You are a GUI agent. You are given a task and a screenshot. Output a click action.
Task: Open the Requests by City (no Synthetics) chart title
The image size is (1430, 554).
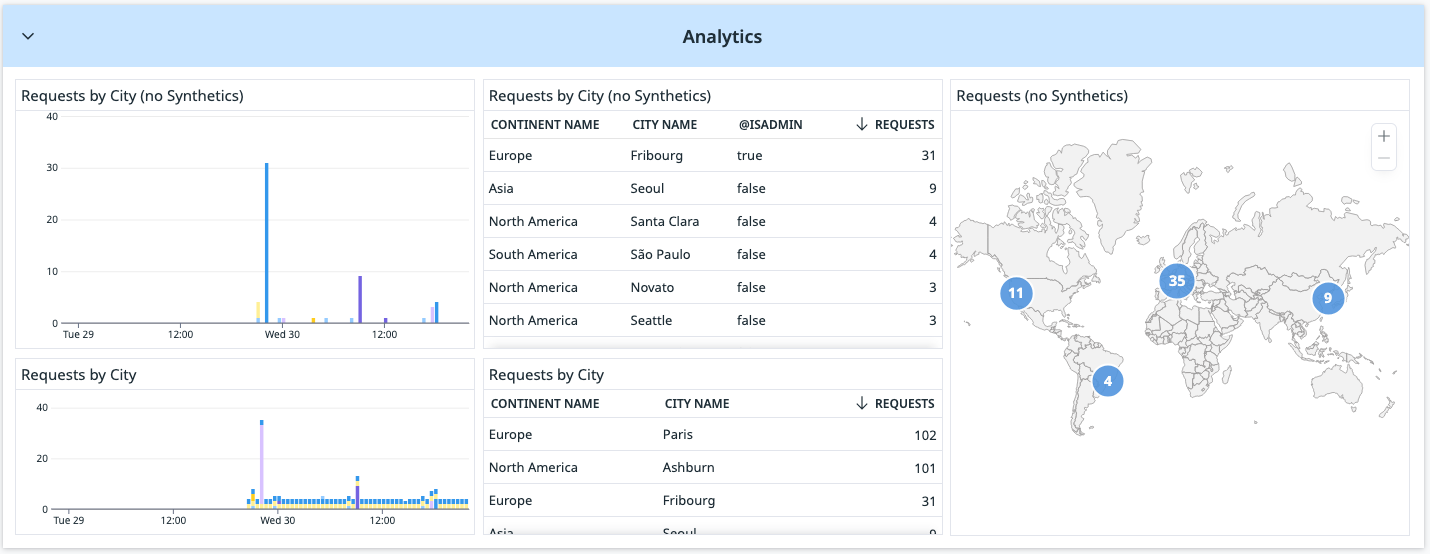[x=132, y=96]
